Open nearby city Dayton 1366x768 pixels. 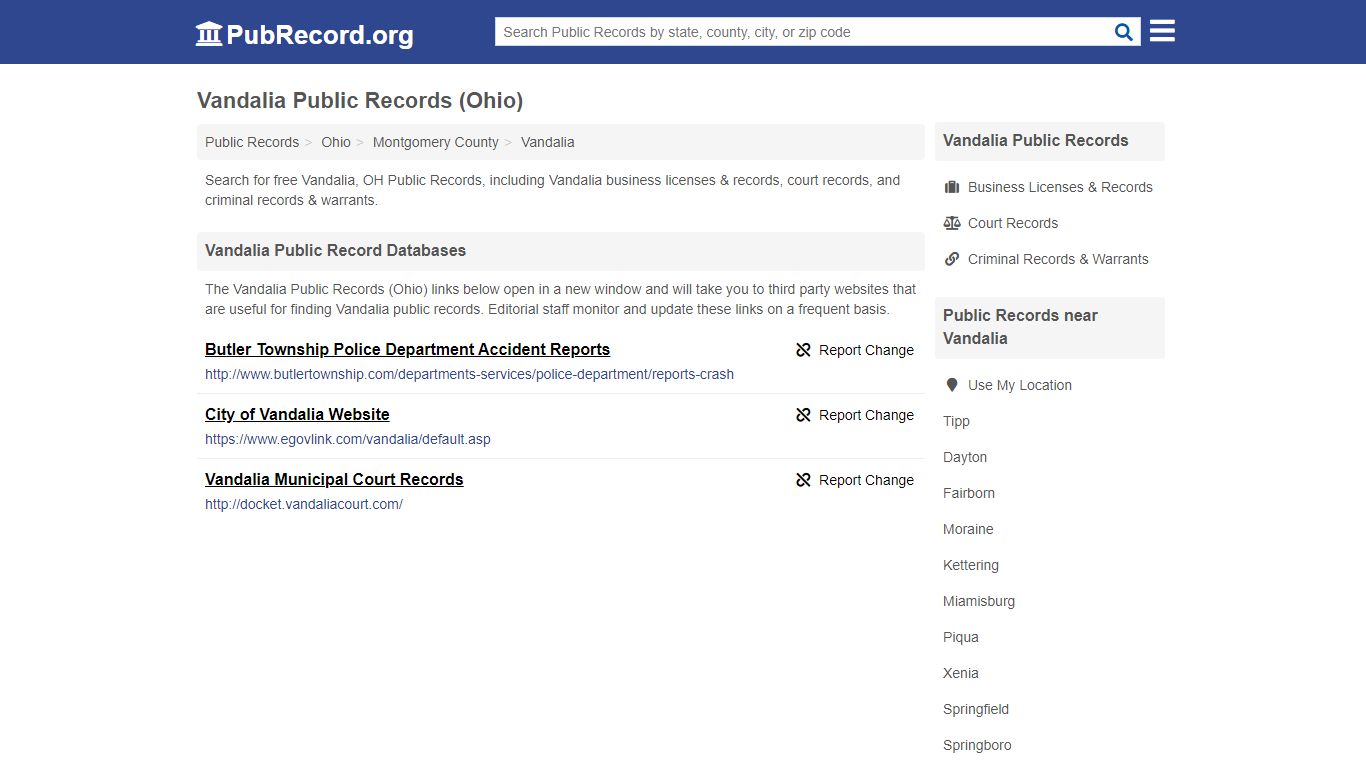click(965, 457)
